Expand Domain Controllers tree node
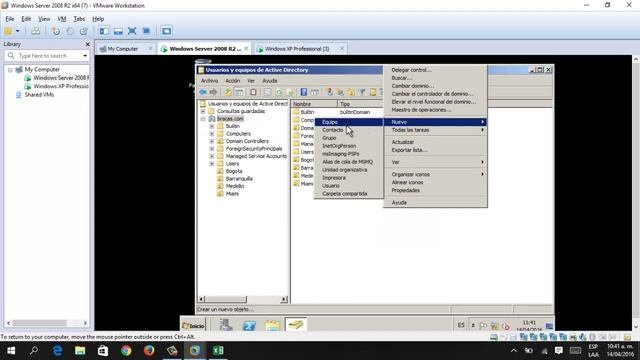 (212, 141)
